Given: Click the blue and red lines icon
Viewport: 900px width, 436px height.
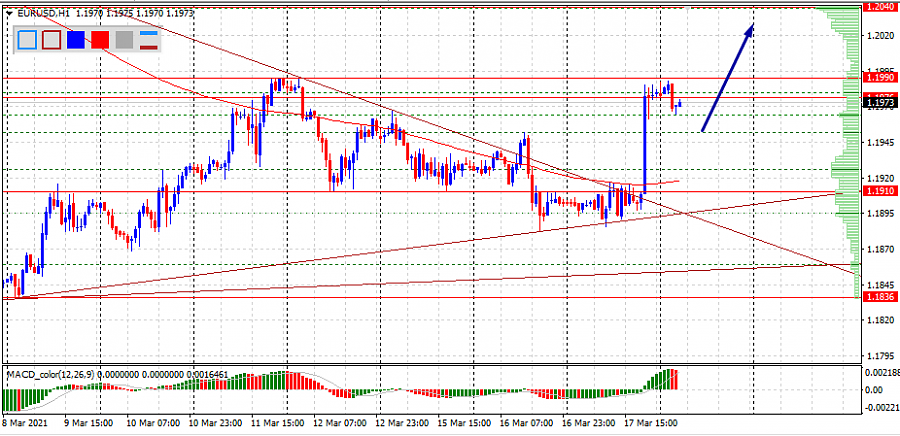Looking at the screenshot, I should (x=149, y=40).
